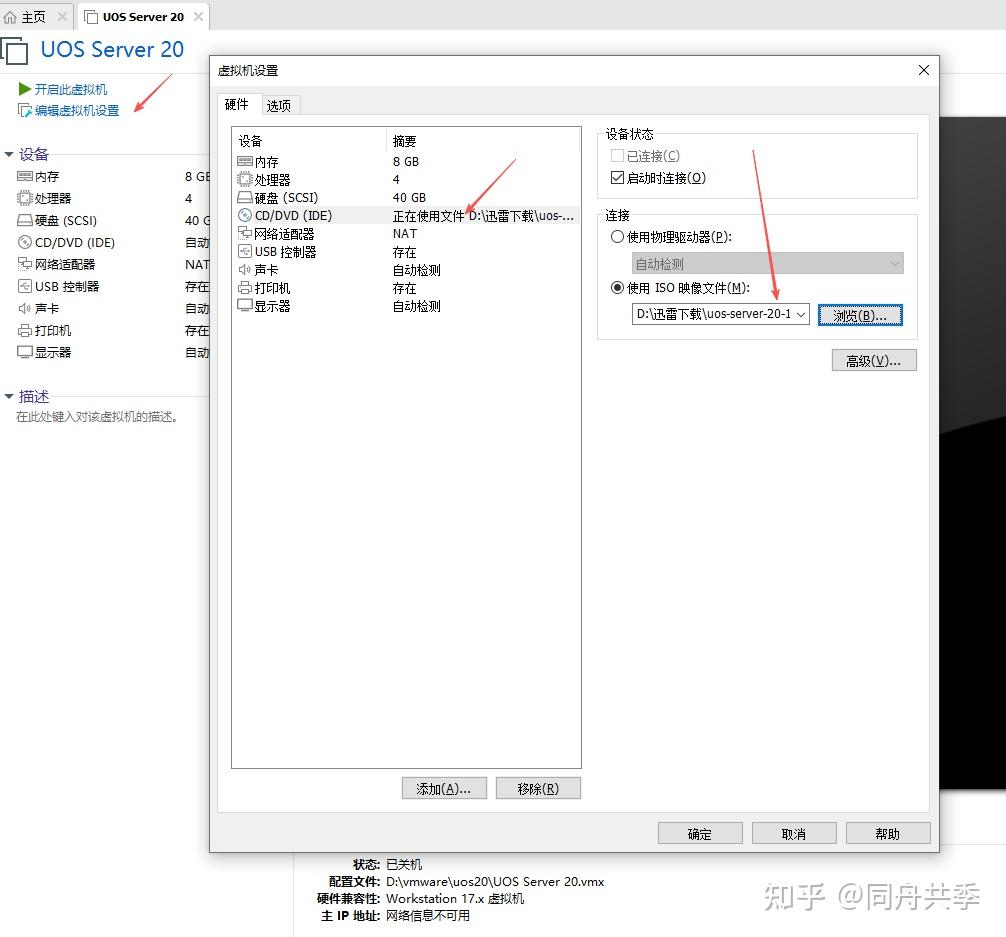Select the CD/DVD (IDE) device entry

tap(283, 214)
